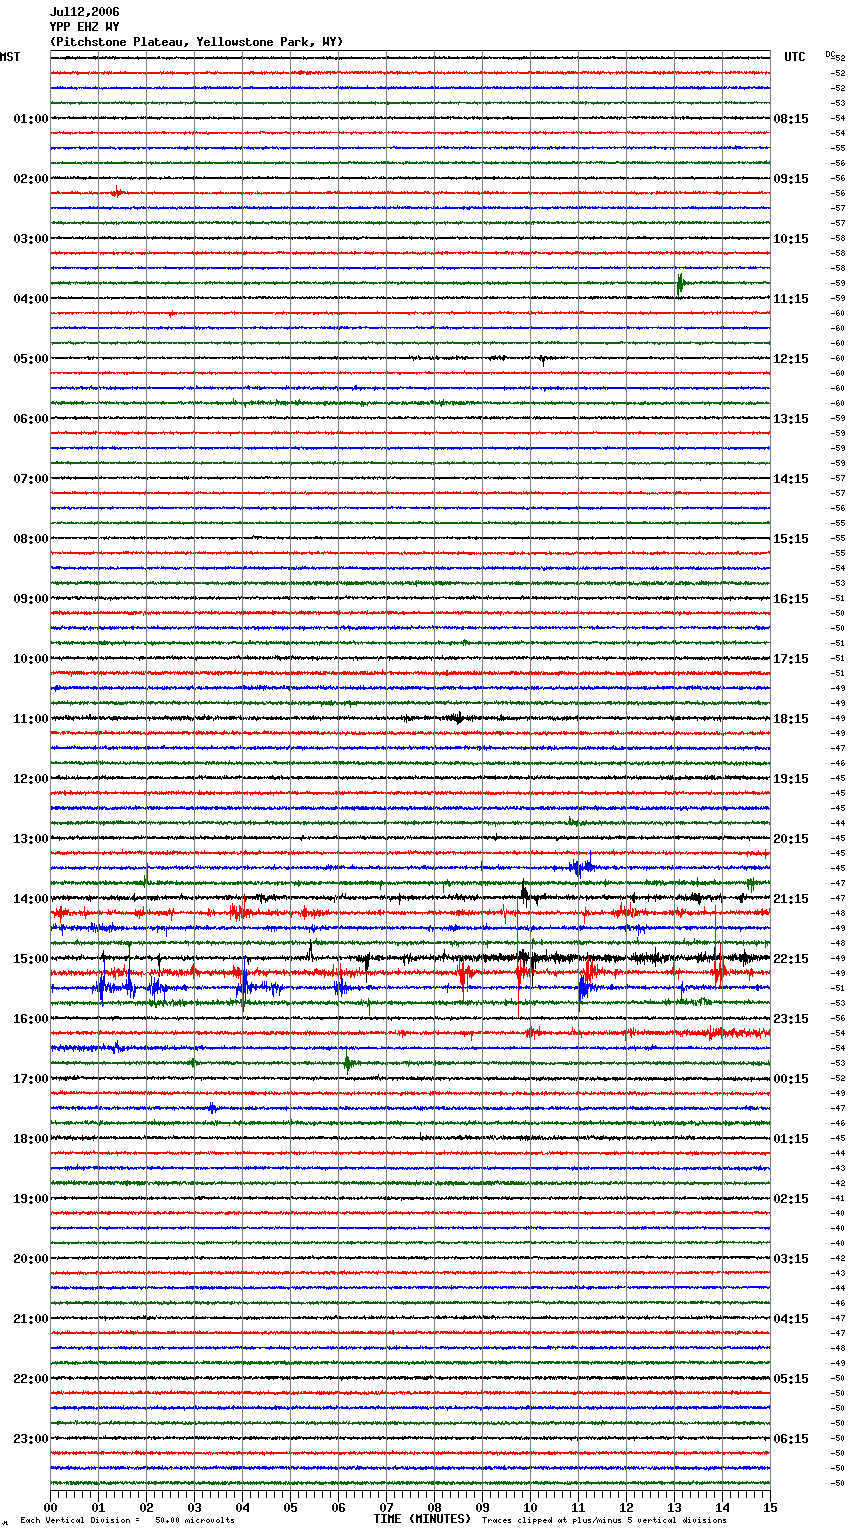Screen dimensions: 850x1534
Task: Click the 08:15 UTC time label
Action: coord(791,119)
